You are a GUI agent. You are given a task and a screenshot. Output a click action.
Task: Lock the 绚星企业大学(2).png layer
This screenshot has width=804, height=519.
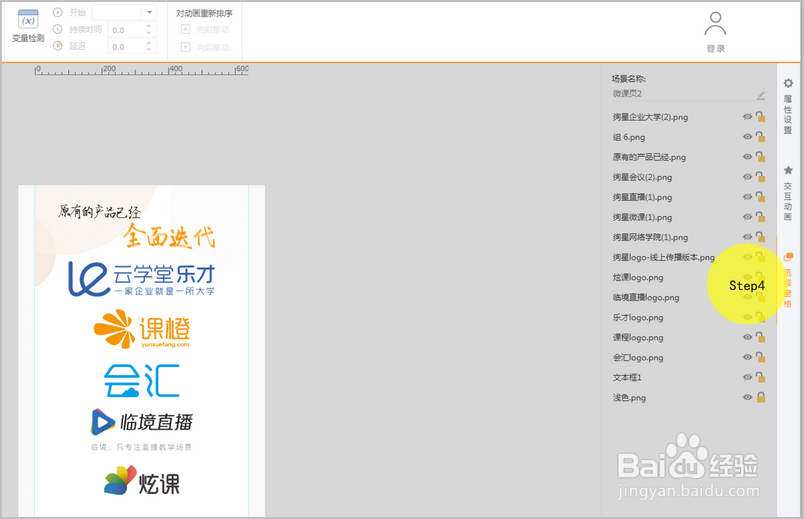pyautogui.click(x=760, y=116)
